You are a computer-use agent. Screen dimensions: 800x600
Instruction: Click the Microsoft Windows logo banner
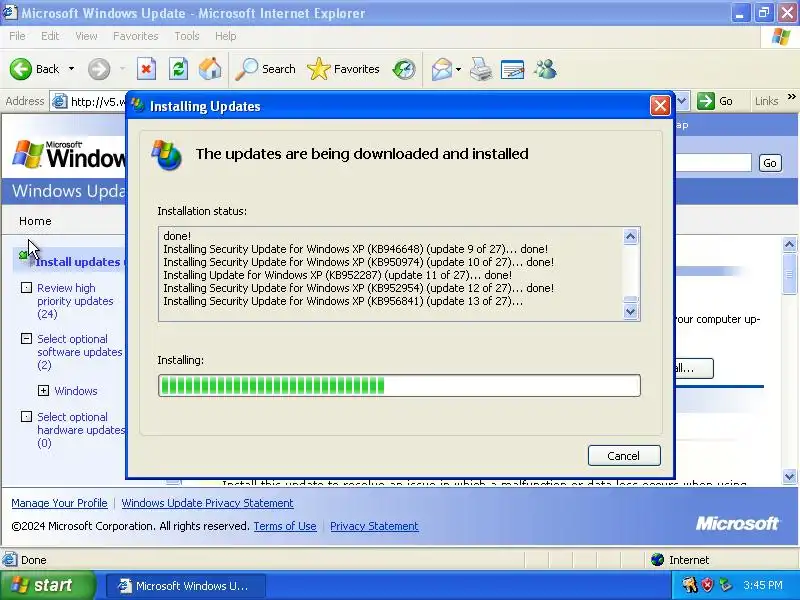pos(68,154)
